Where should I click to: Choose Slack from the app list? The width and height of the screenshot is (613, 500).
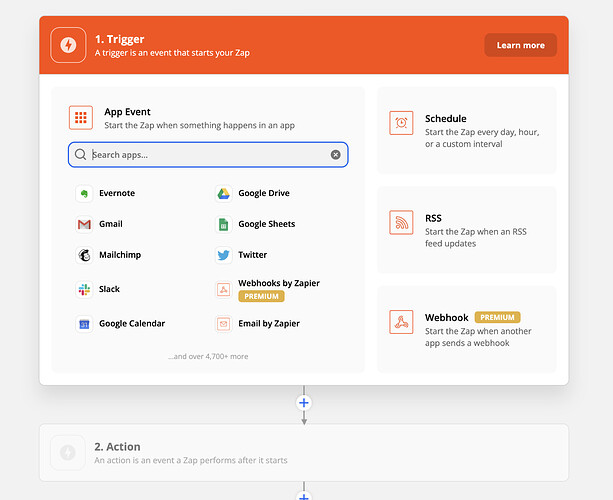[109, 289]
